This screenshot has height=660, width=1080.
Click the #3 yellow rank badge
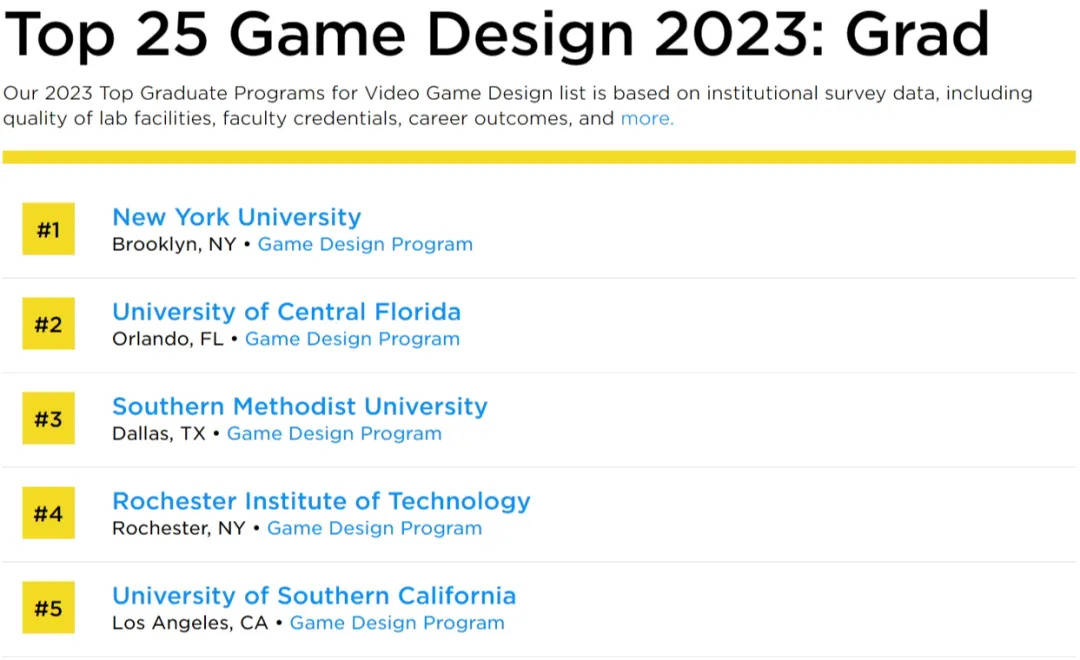48,418
